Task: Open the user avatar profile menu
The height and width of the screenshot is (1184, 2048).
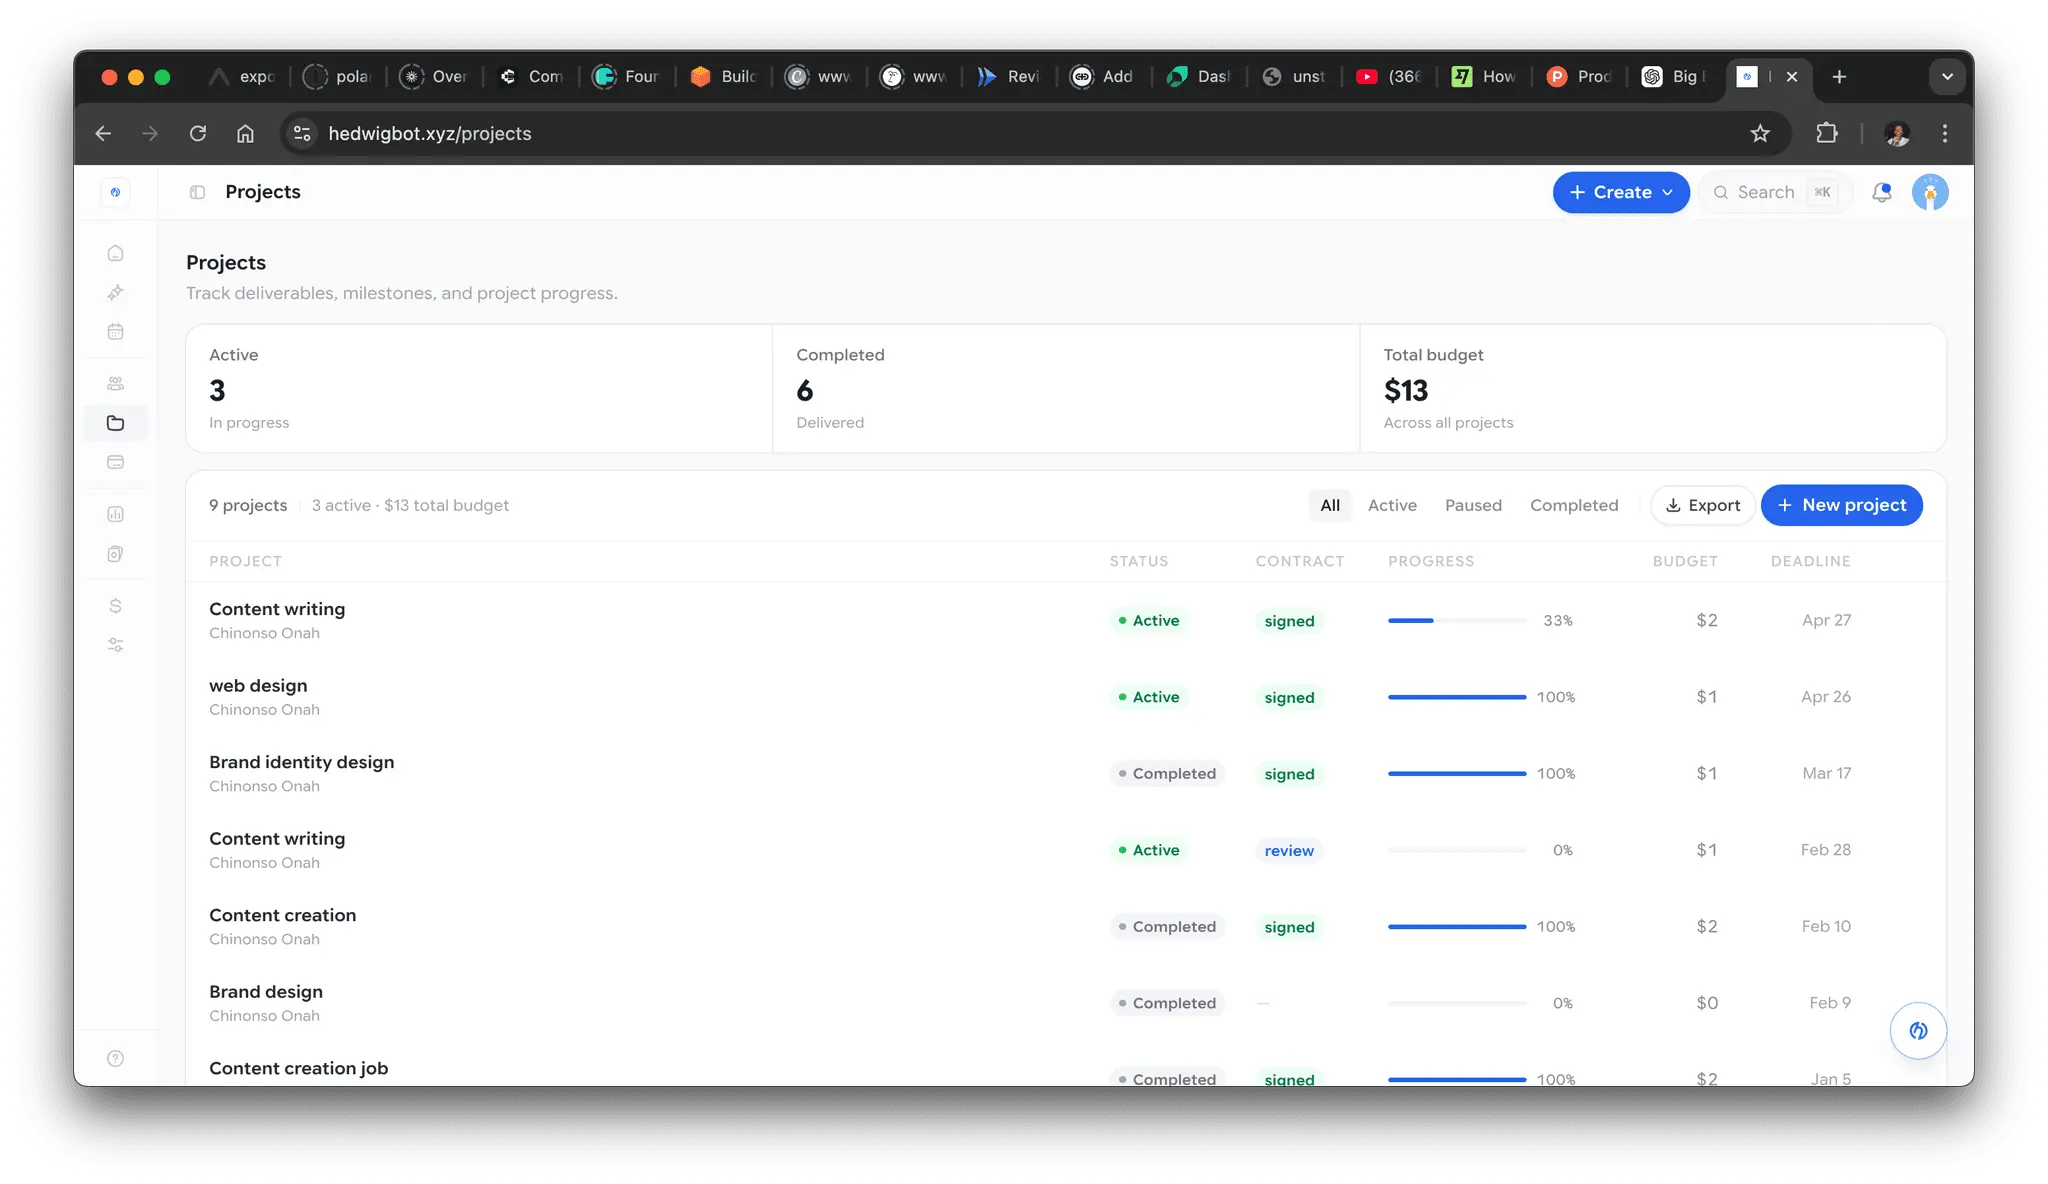Action: [x=1930, y=192]
